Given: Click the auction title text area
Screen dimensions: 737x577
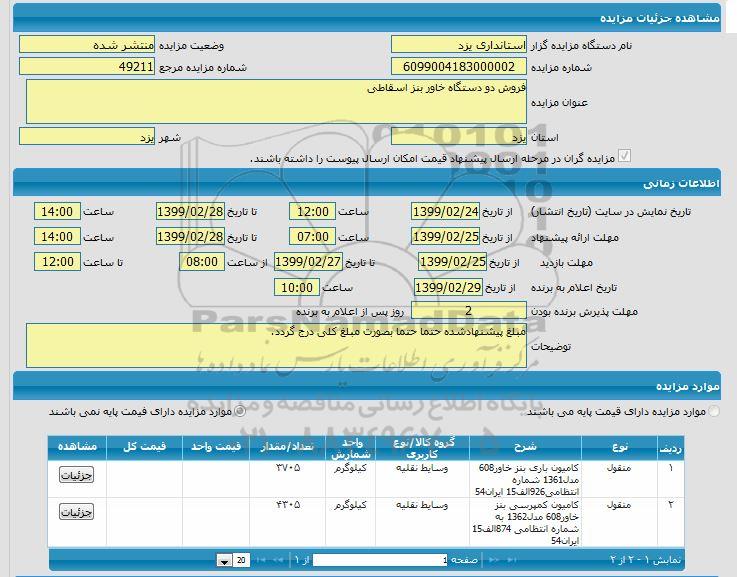Looking at the screenshot, I should [276, 101].
